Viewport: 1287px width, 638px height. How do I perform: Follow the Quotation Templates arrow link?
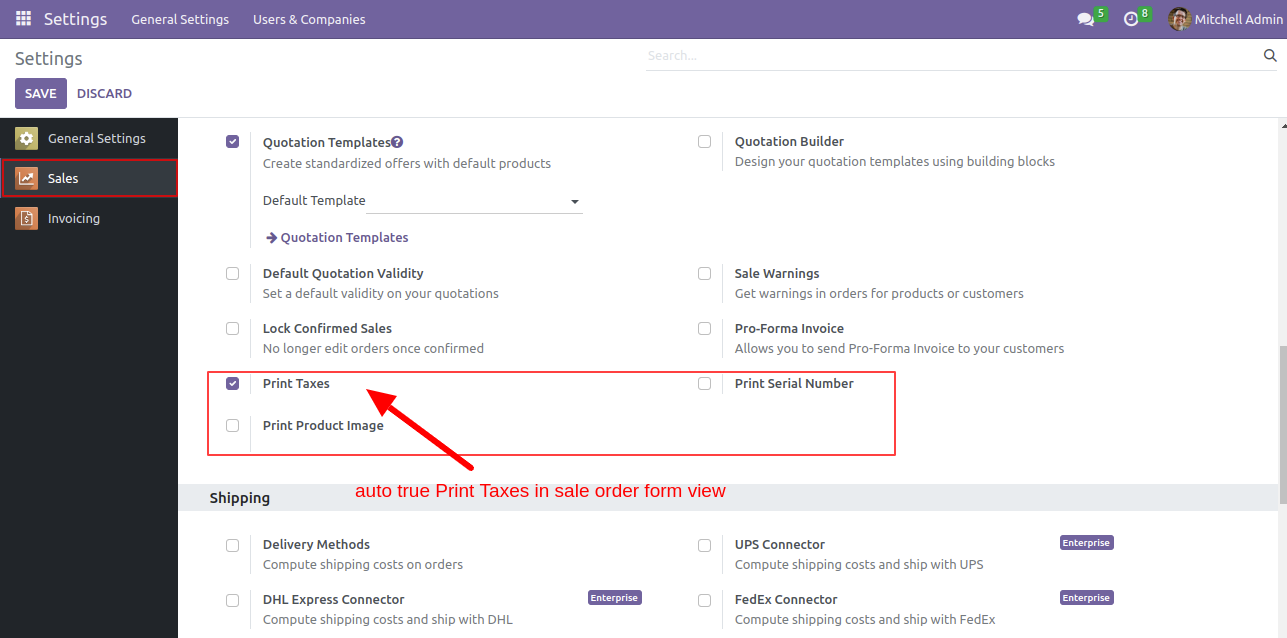[337, 237]
